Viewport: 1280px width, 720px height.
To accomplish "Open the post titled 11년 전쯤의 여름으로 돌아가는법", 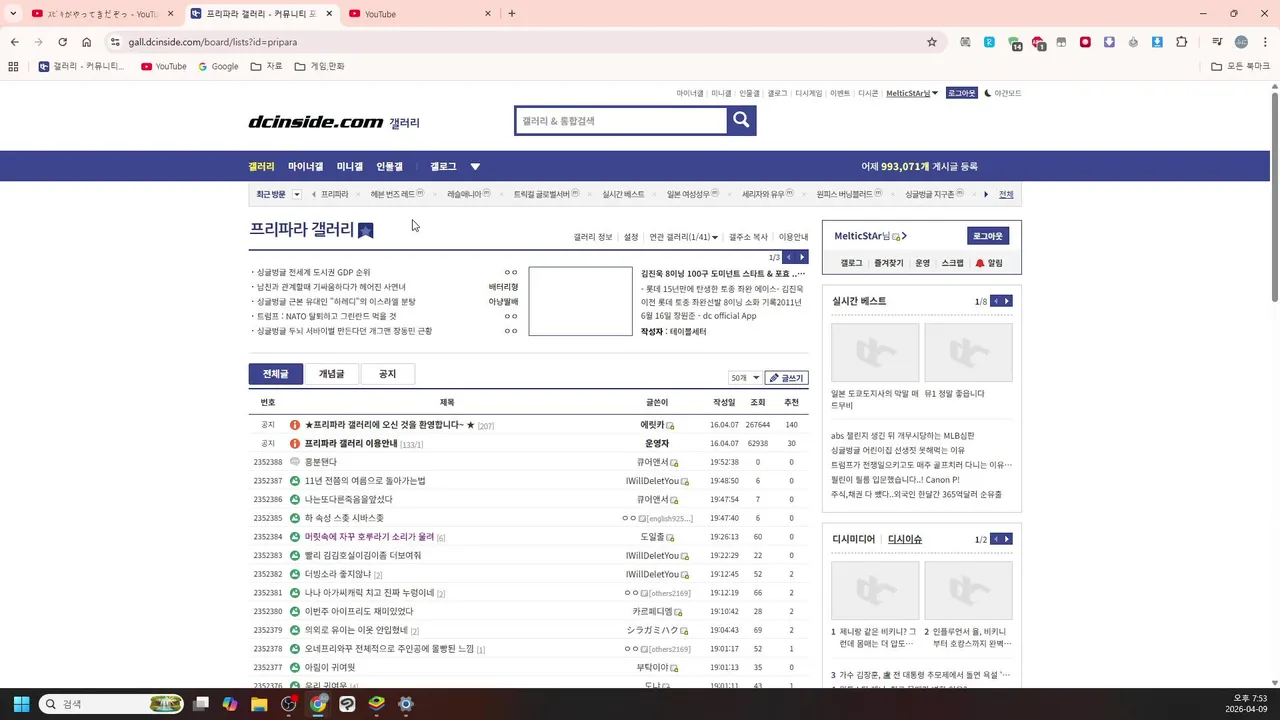I will [x=365, y=481].
